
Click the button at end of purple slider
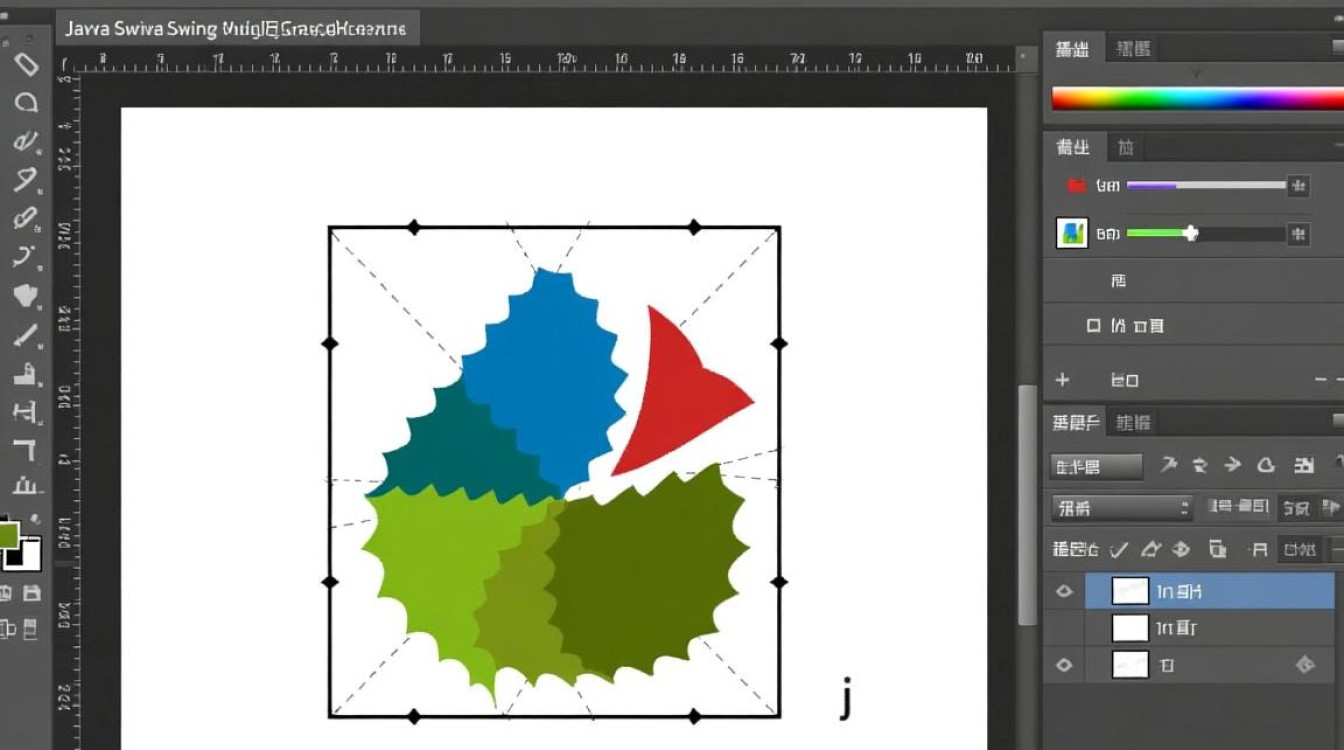(1298, 185)
